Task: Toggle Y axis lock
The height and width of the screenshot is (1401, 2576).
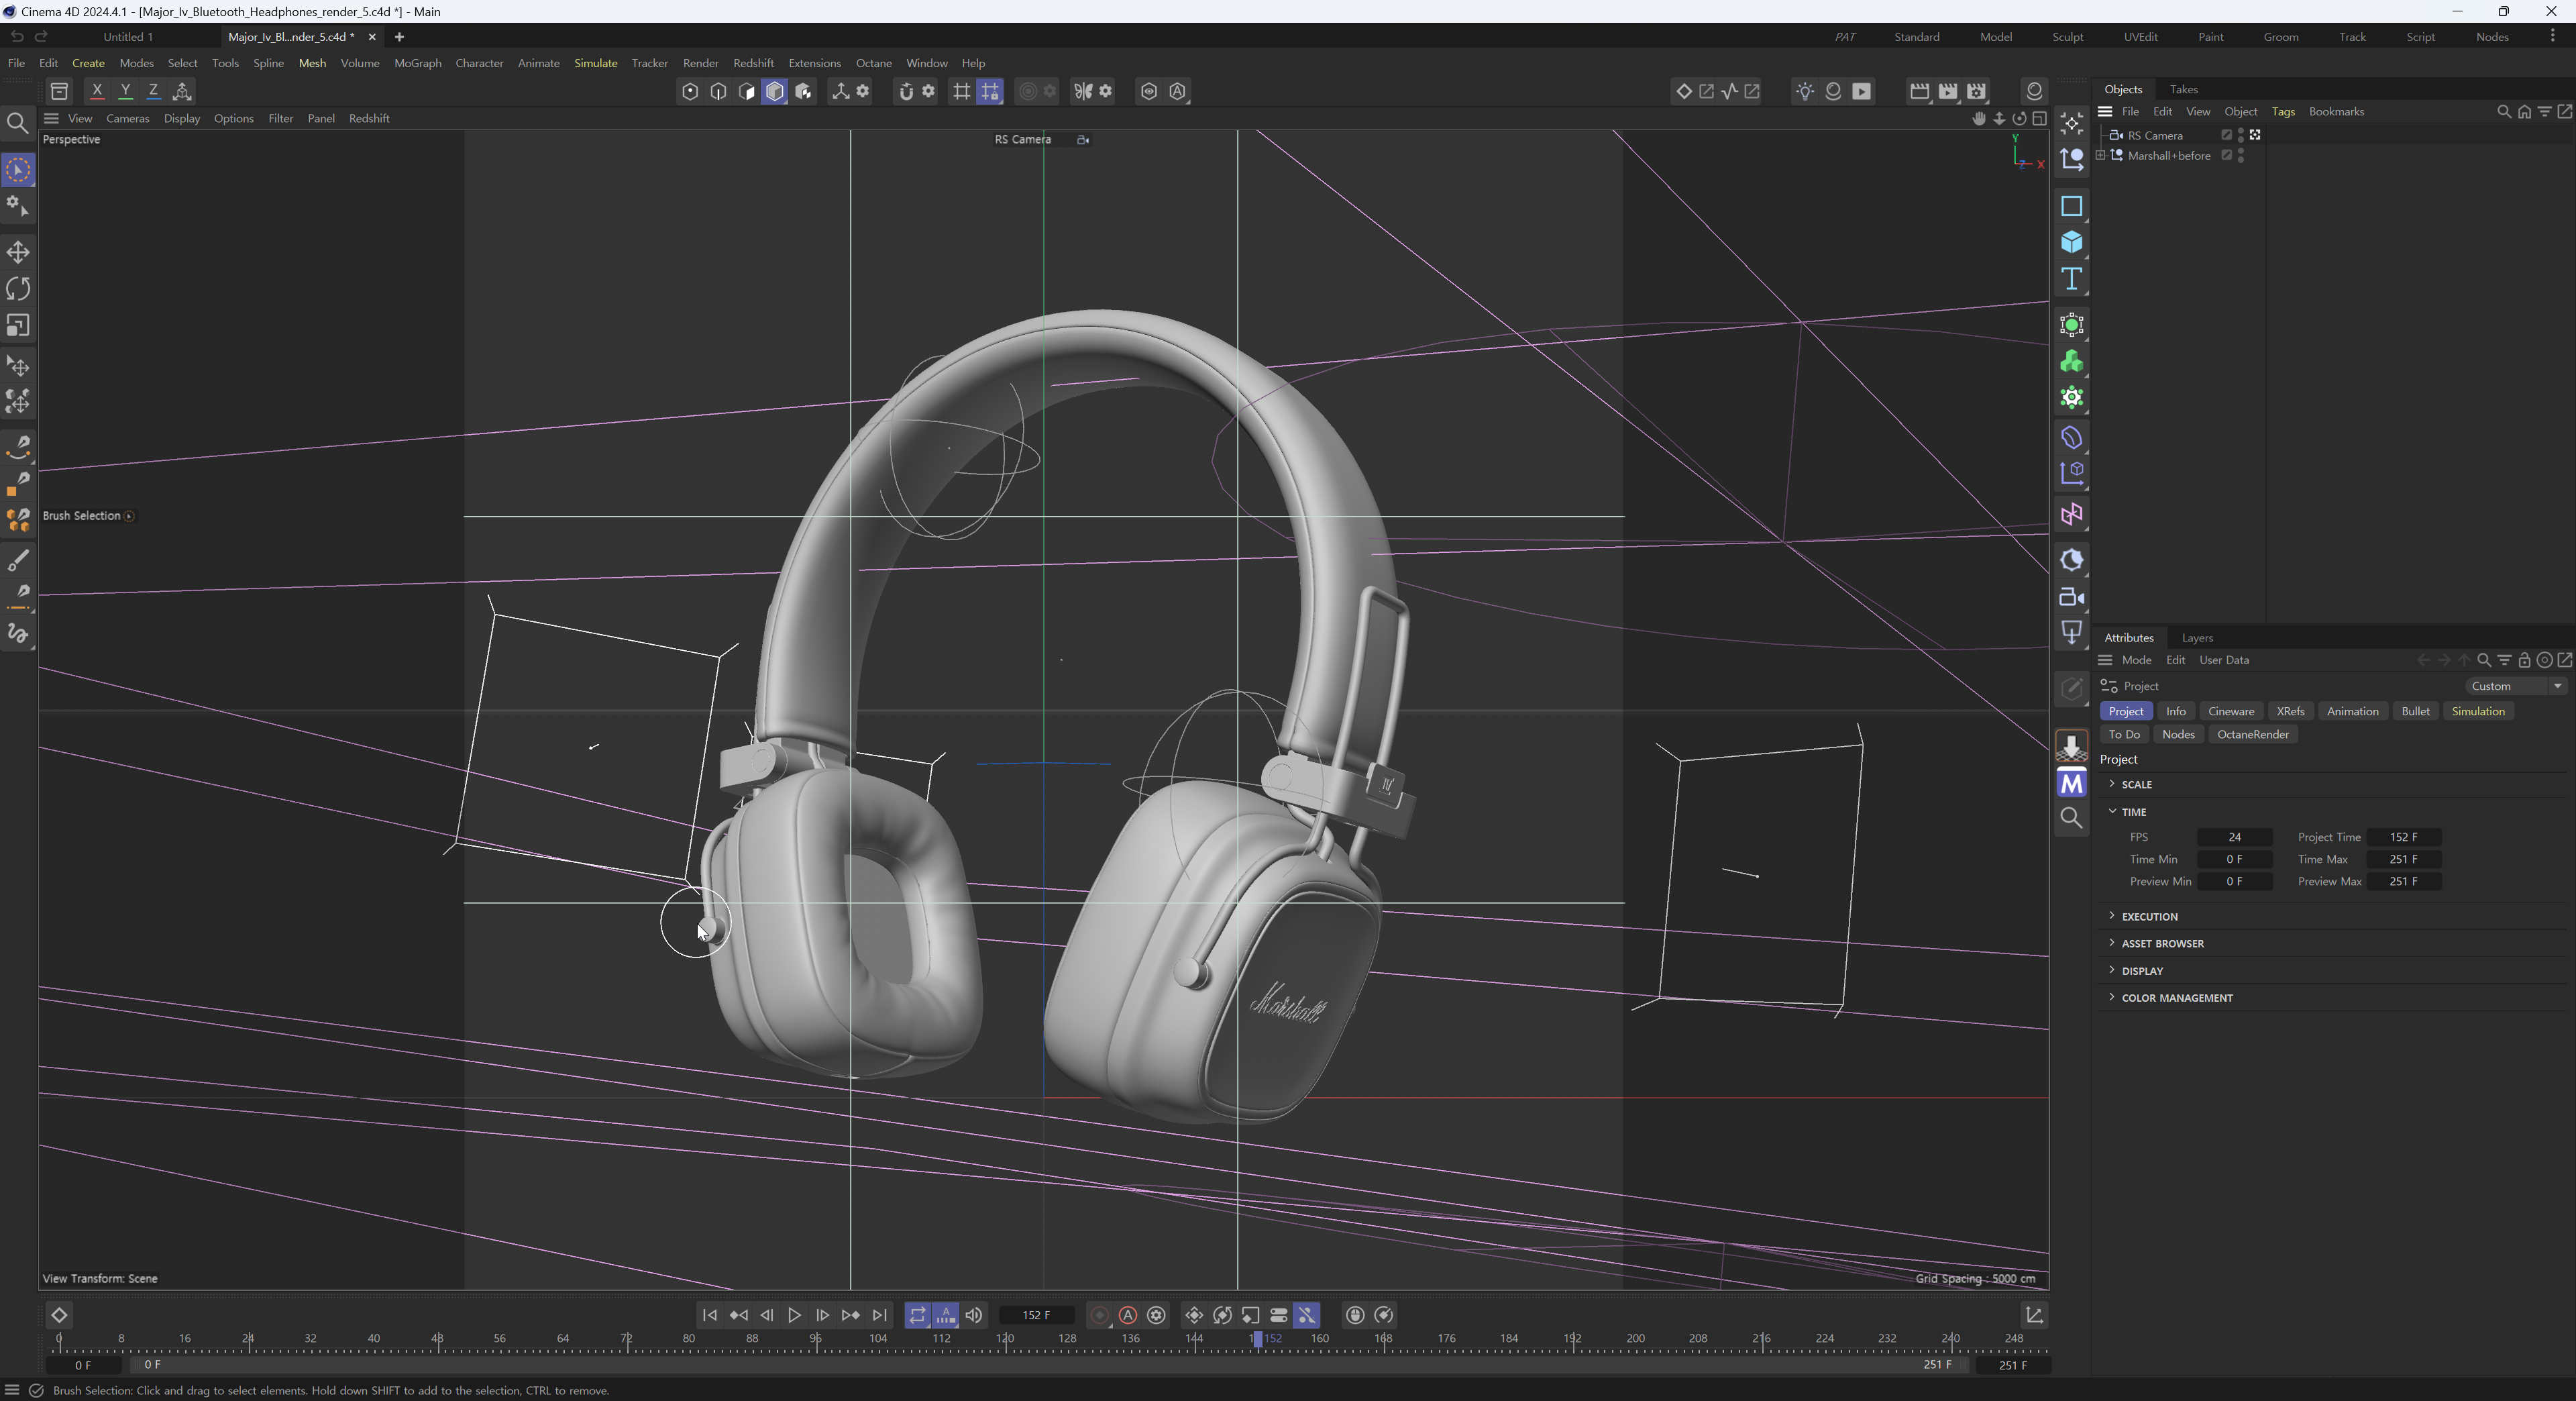Action: pyautogui.click(x=125, y=91)
